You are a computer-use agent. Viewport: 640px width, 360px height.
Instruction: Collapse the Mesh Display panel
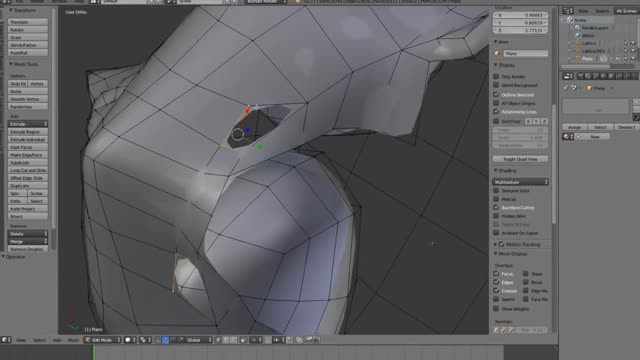click(x=496, y=254)
